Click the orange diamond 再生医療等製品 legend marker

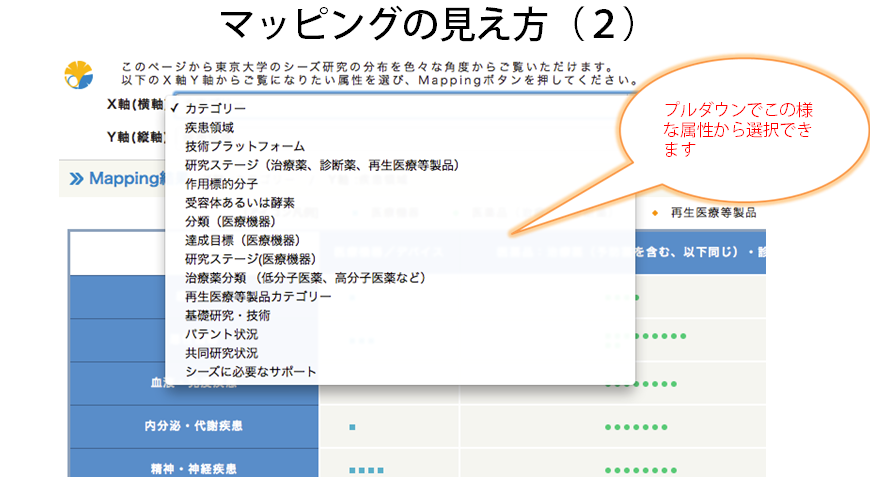(653, 213)
